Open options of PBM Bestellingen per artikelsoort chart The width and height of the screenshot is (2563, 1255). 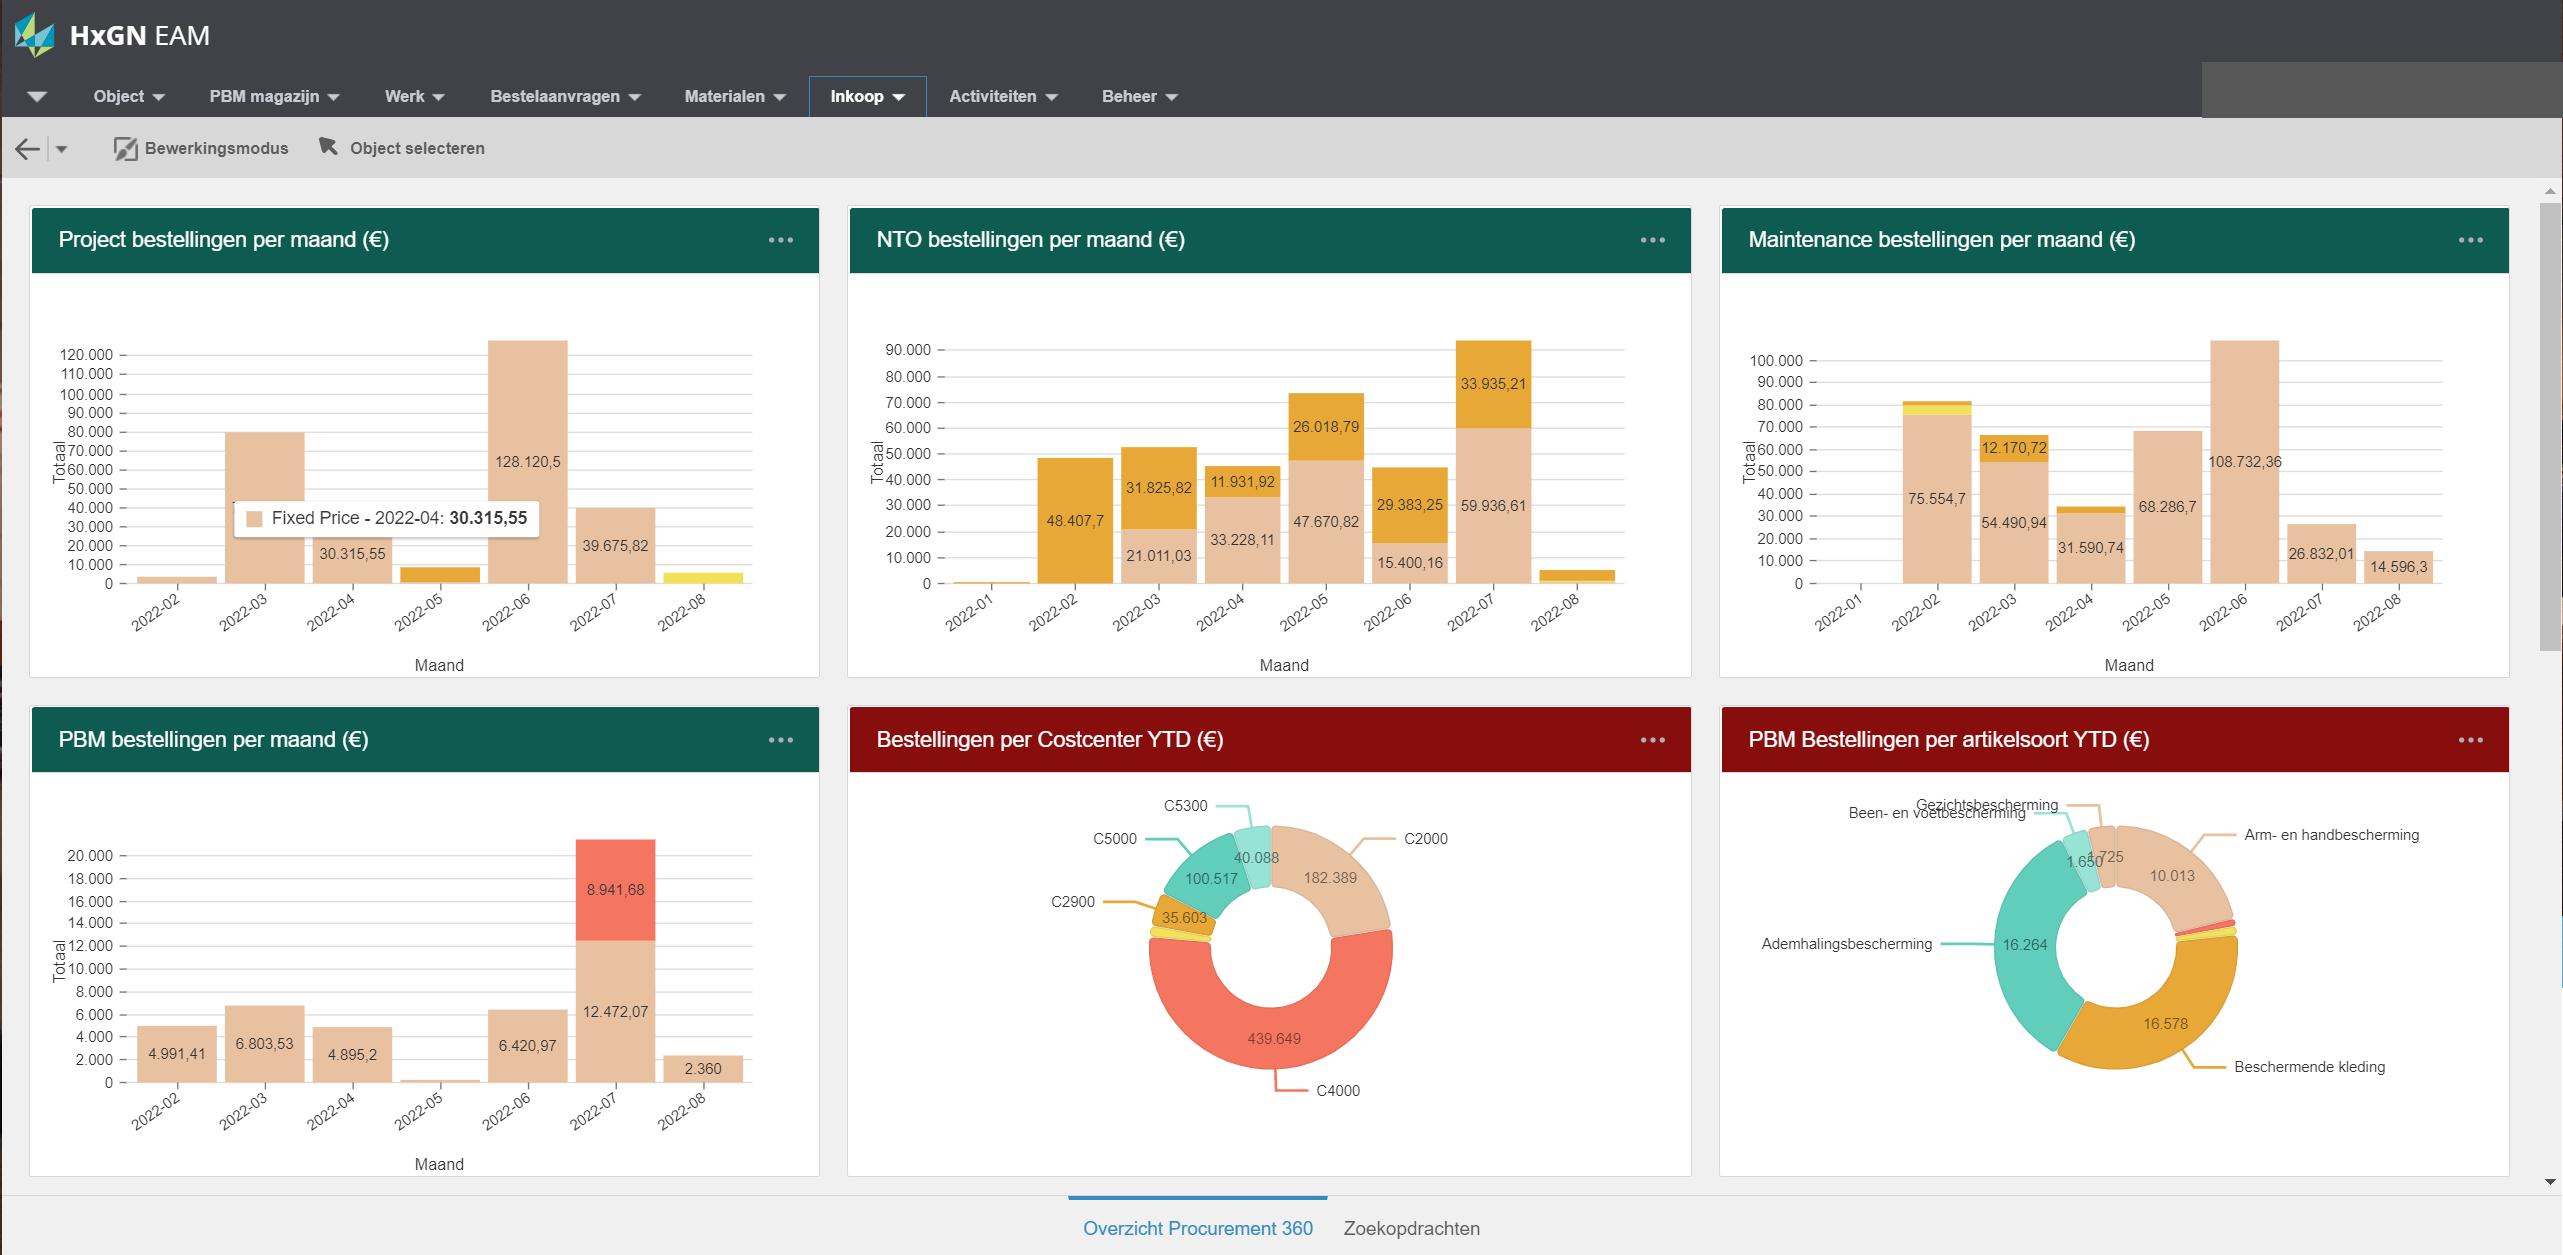(2471, 740)
